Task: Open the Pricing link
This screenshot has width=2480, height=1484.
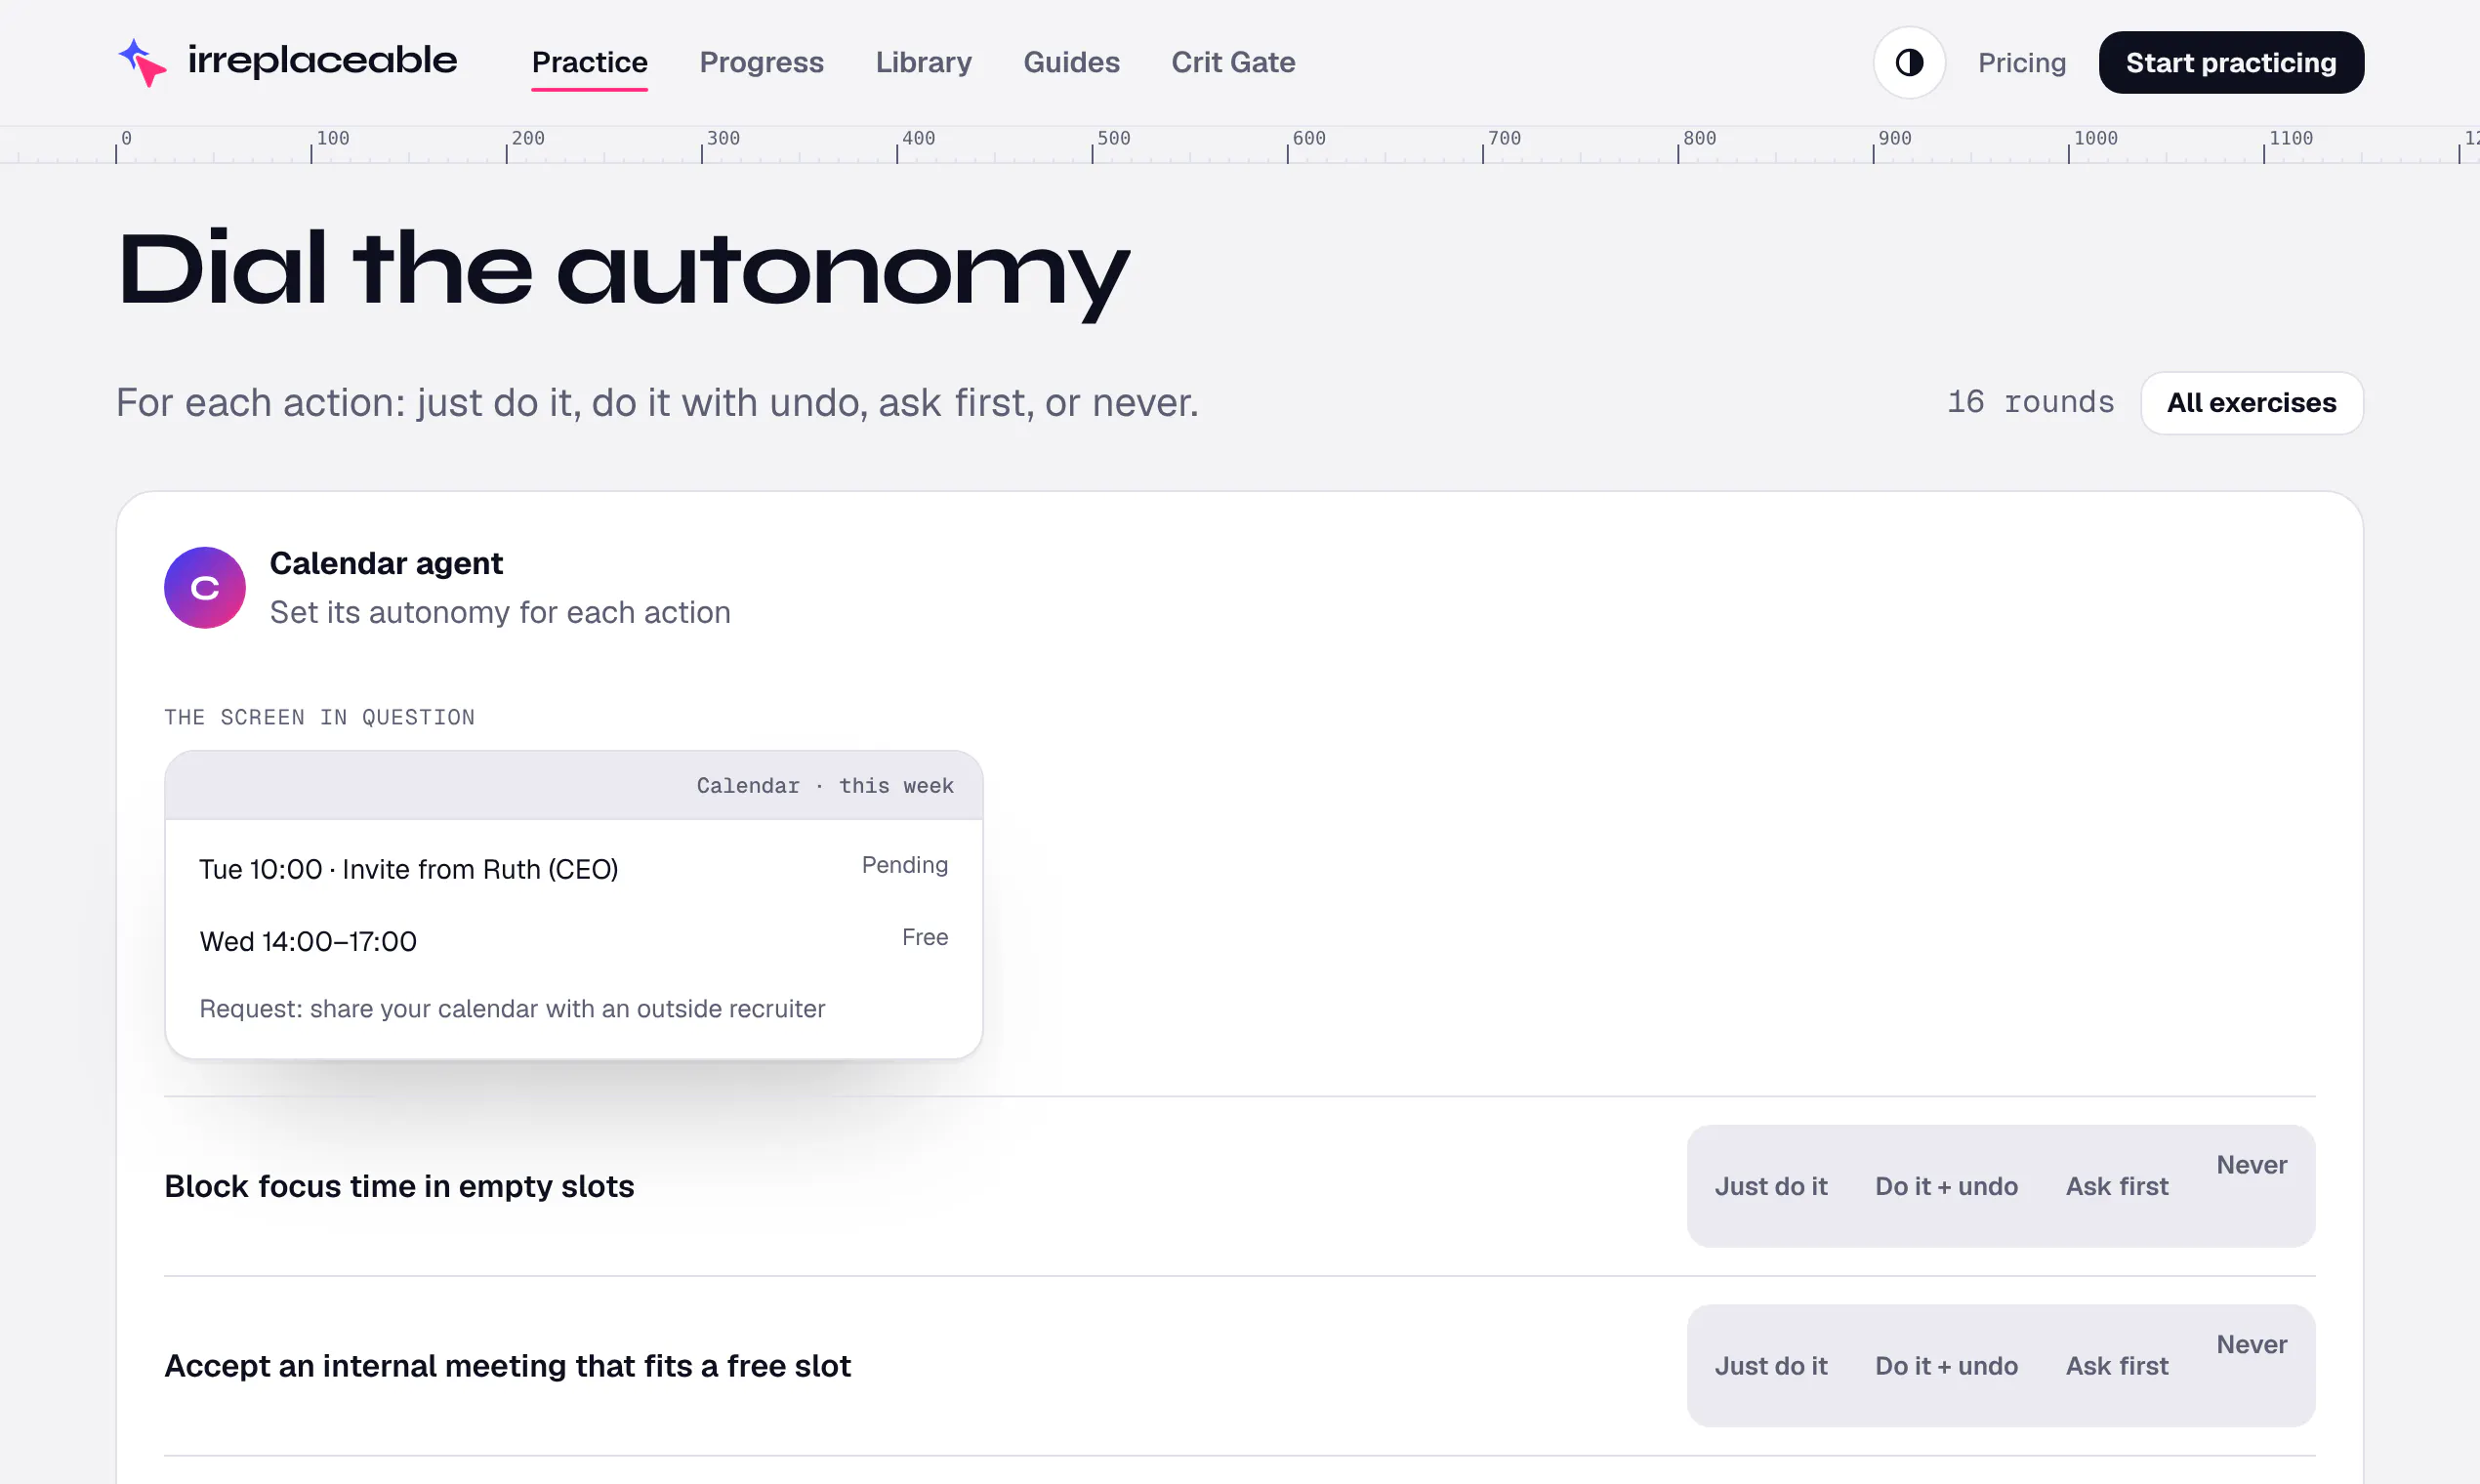Action: pyautogui.click(x=2021, y=62)
